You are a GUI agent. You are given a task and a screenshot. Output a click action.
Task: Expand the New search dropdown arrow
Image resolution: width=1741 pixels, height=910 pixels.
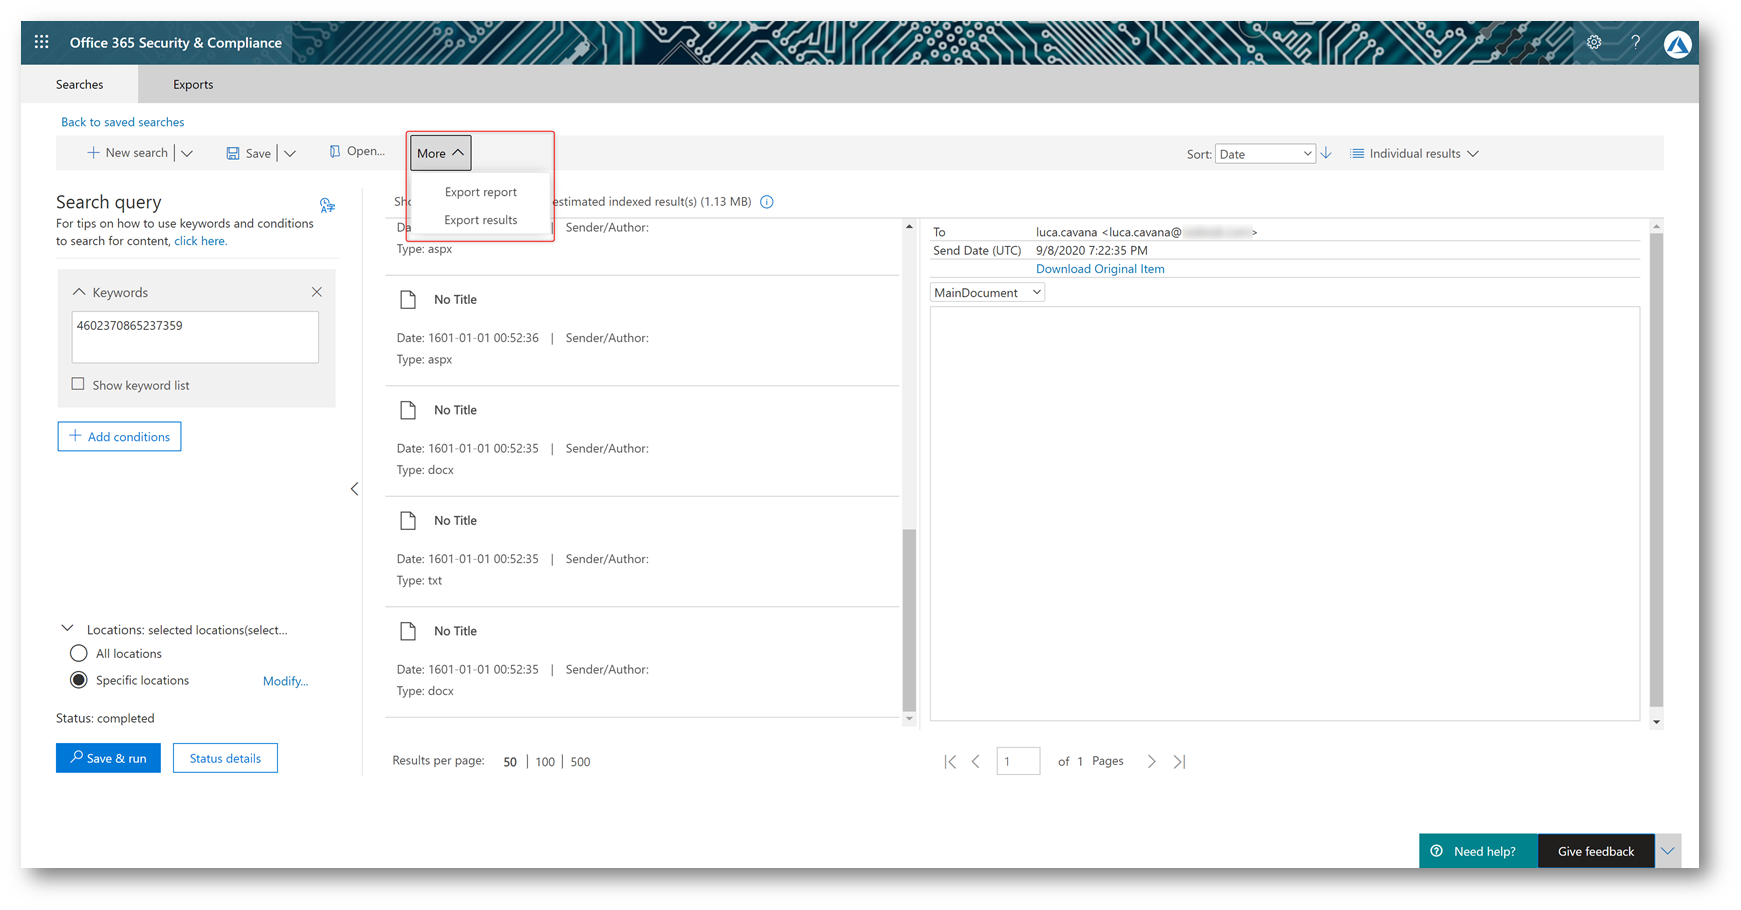pos(187,153)
